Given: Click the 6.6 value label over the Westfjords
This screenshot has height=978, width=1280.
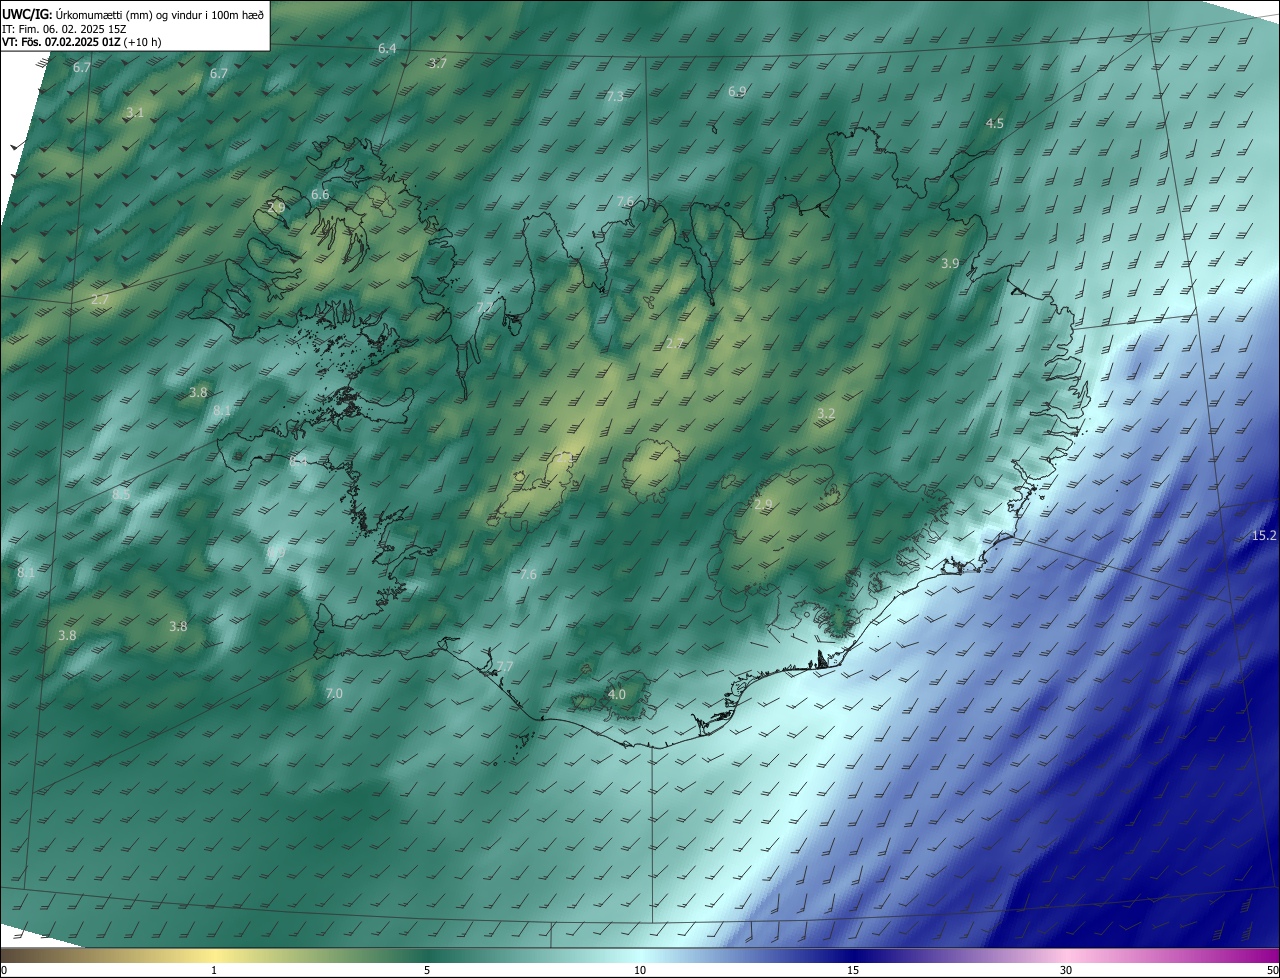Looking at the screenshot, I should pyautogui.click(x=320, y=195).
